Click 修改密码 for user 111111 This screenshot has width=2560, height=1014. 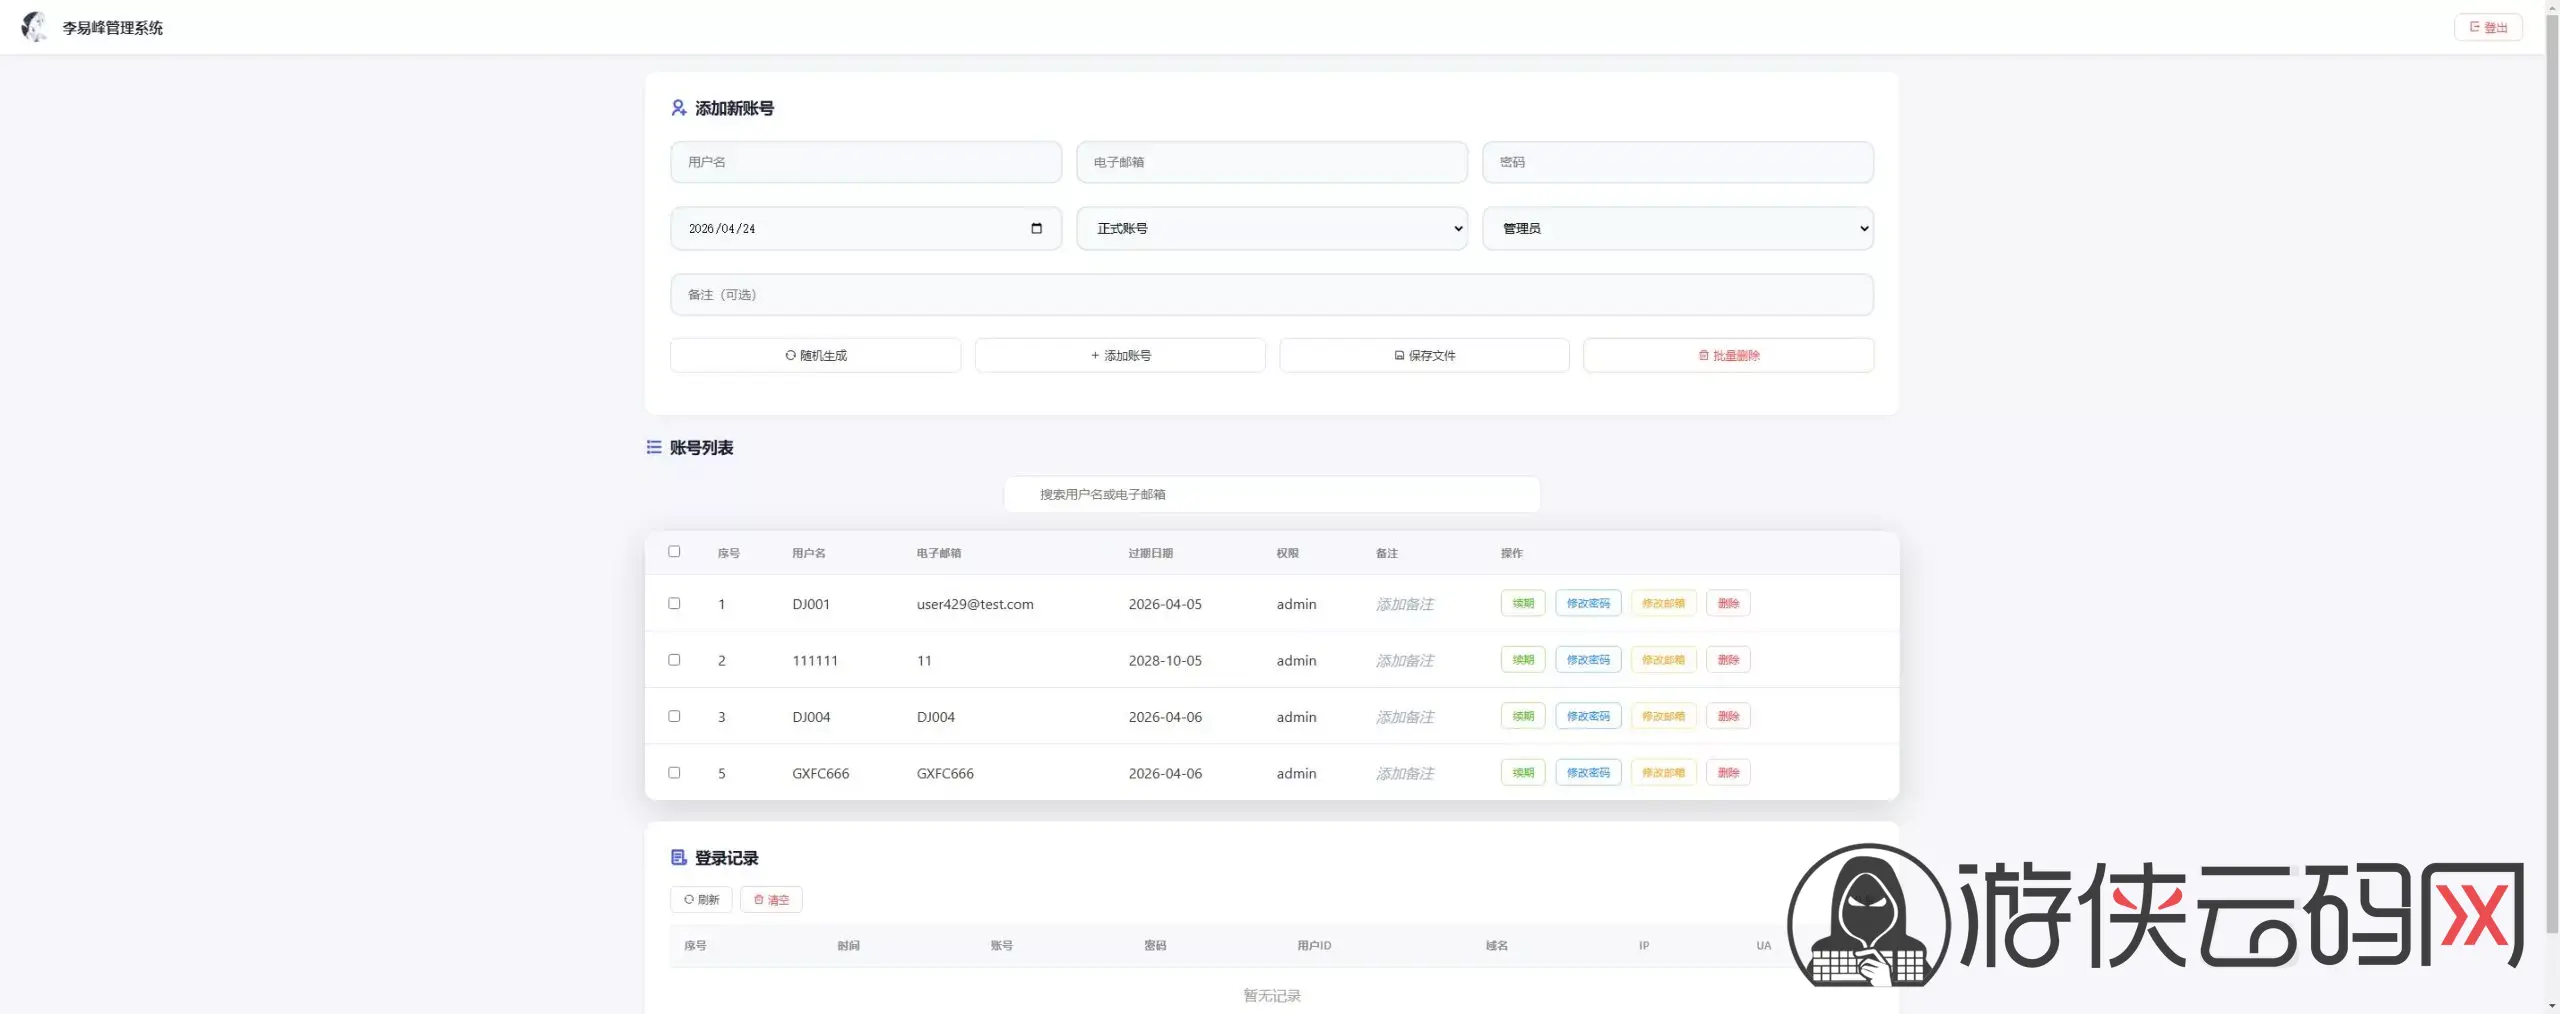1588,660
